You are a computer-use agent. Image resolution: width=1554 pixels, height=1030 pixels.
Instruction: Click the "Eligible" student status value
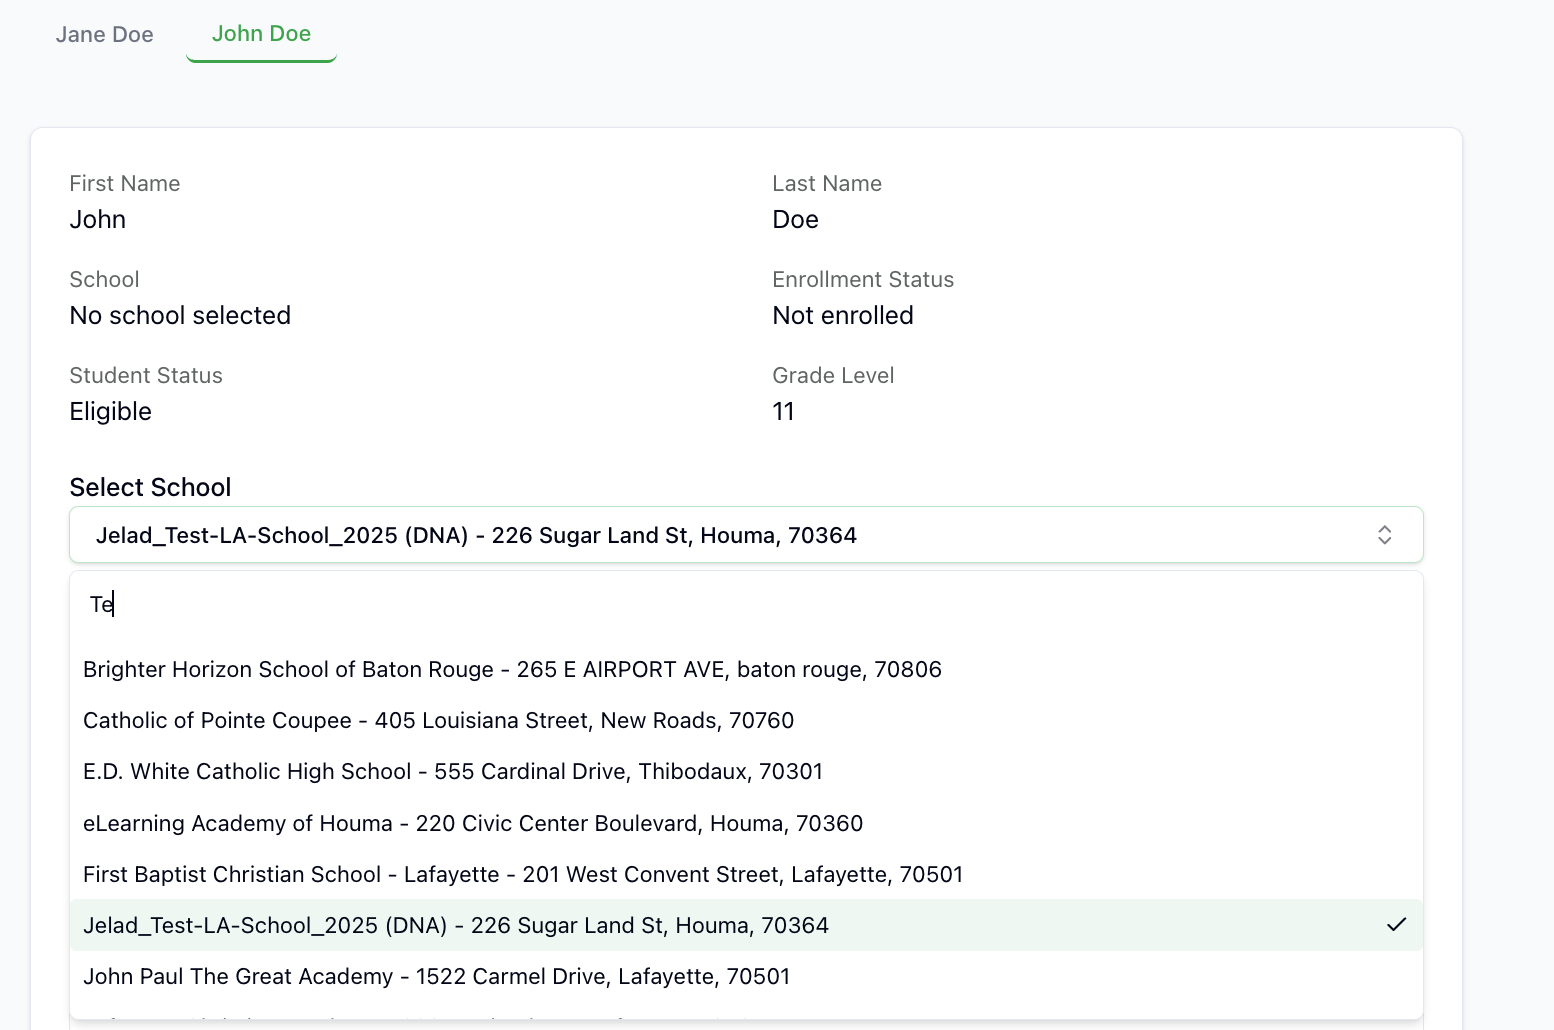point(110,412)
